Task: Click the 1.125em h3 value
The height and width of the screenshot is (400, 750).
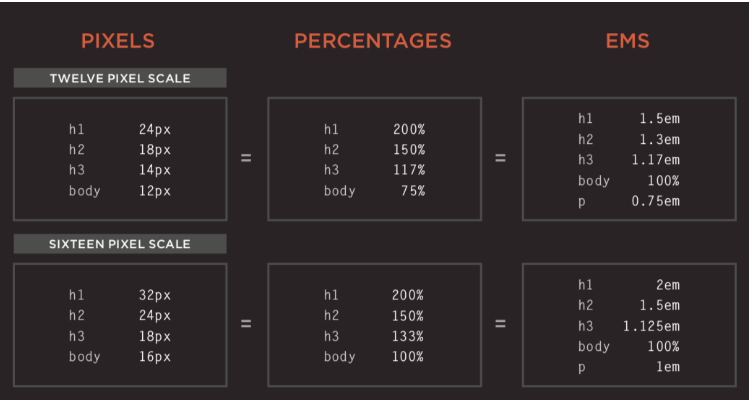Action: [651, 326]
